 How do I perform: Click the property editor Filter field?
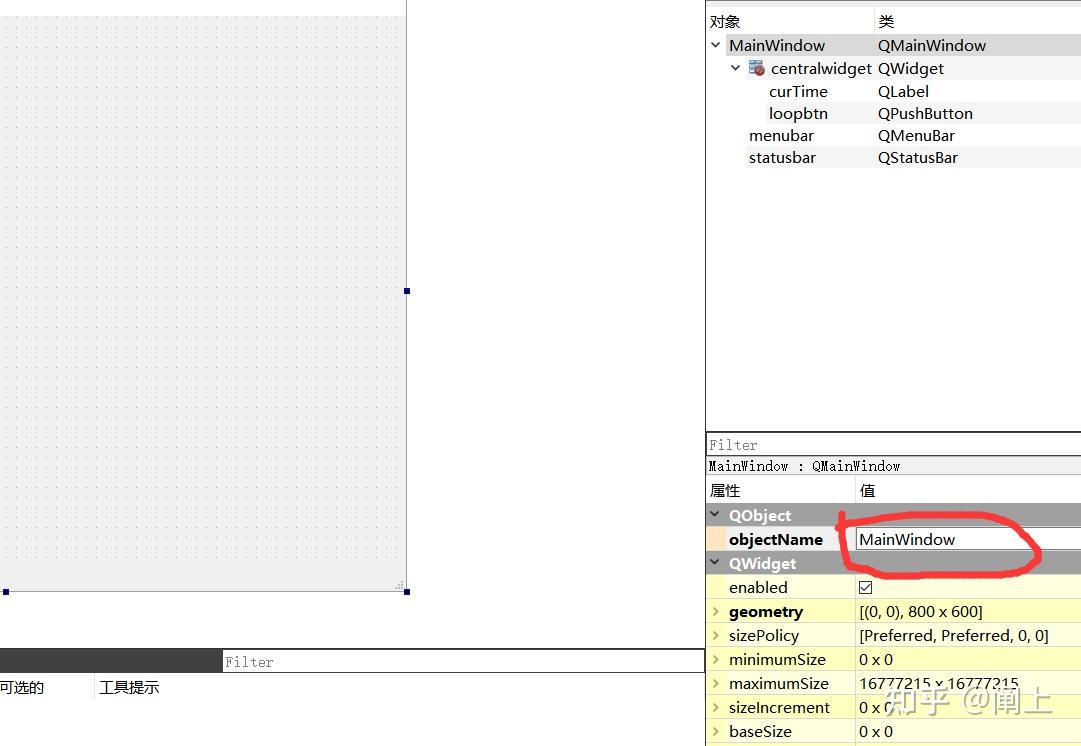point(890,444)
